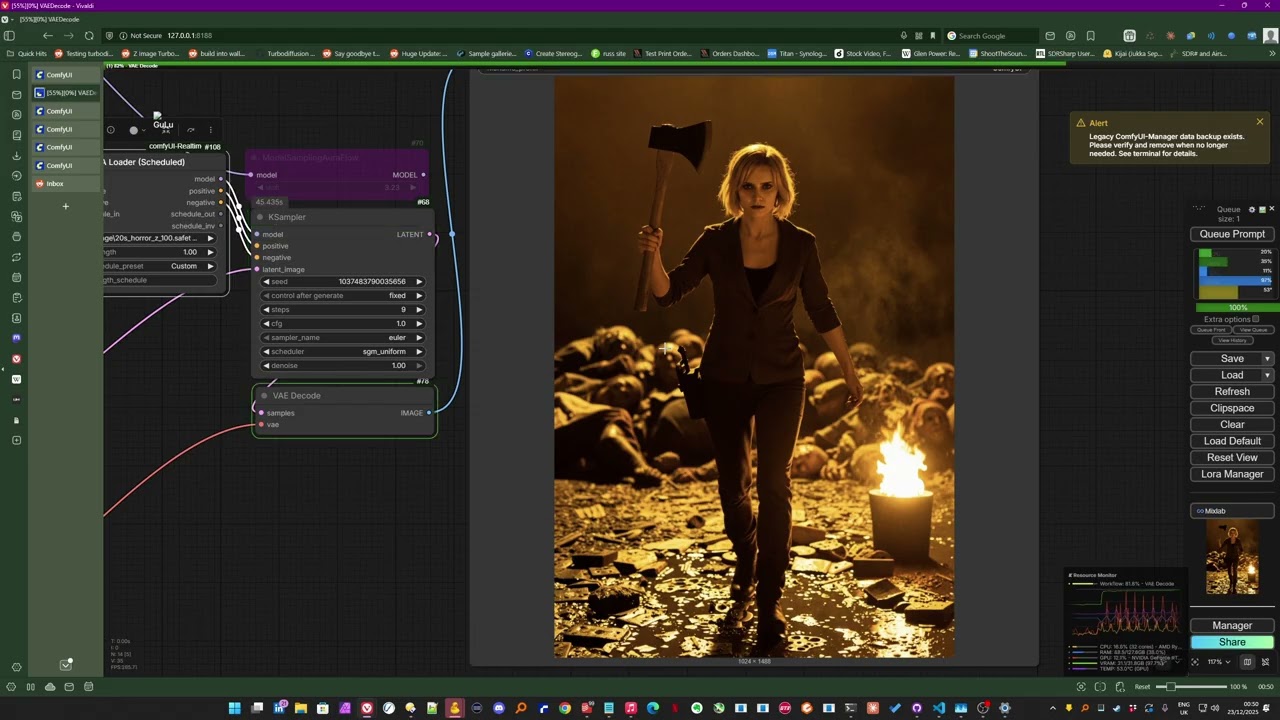This screenshot has width=1280, height=720.
Task: Click the Share button
Action: [x=1232, y=642]
